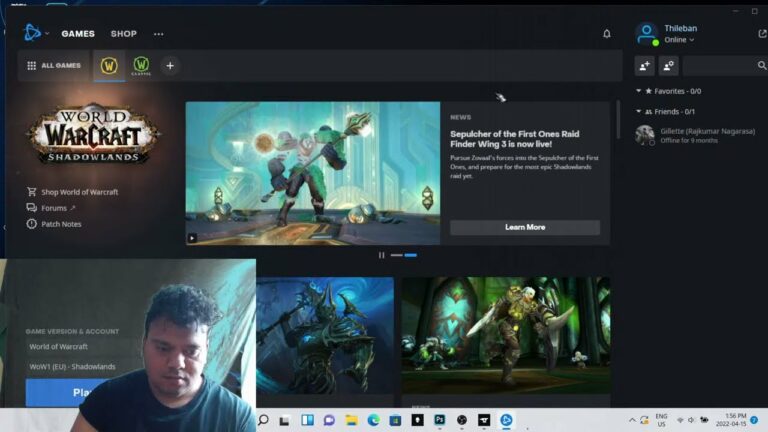This screenshot has height=432, width=768.
Task: Launch Microsoft Edge from the taskbar
Action: 373,420
